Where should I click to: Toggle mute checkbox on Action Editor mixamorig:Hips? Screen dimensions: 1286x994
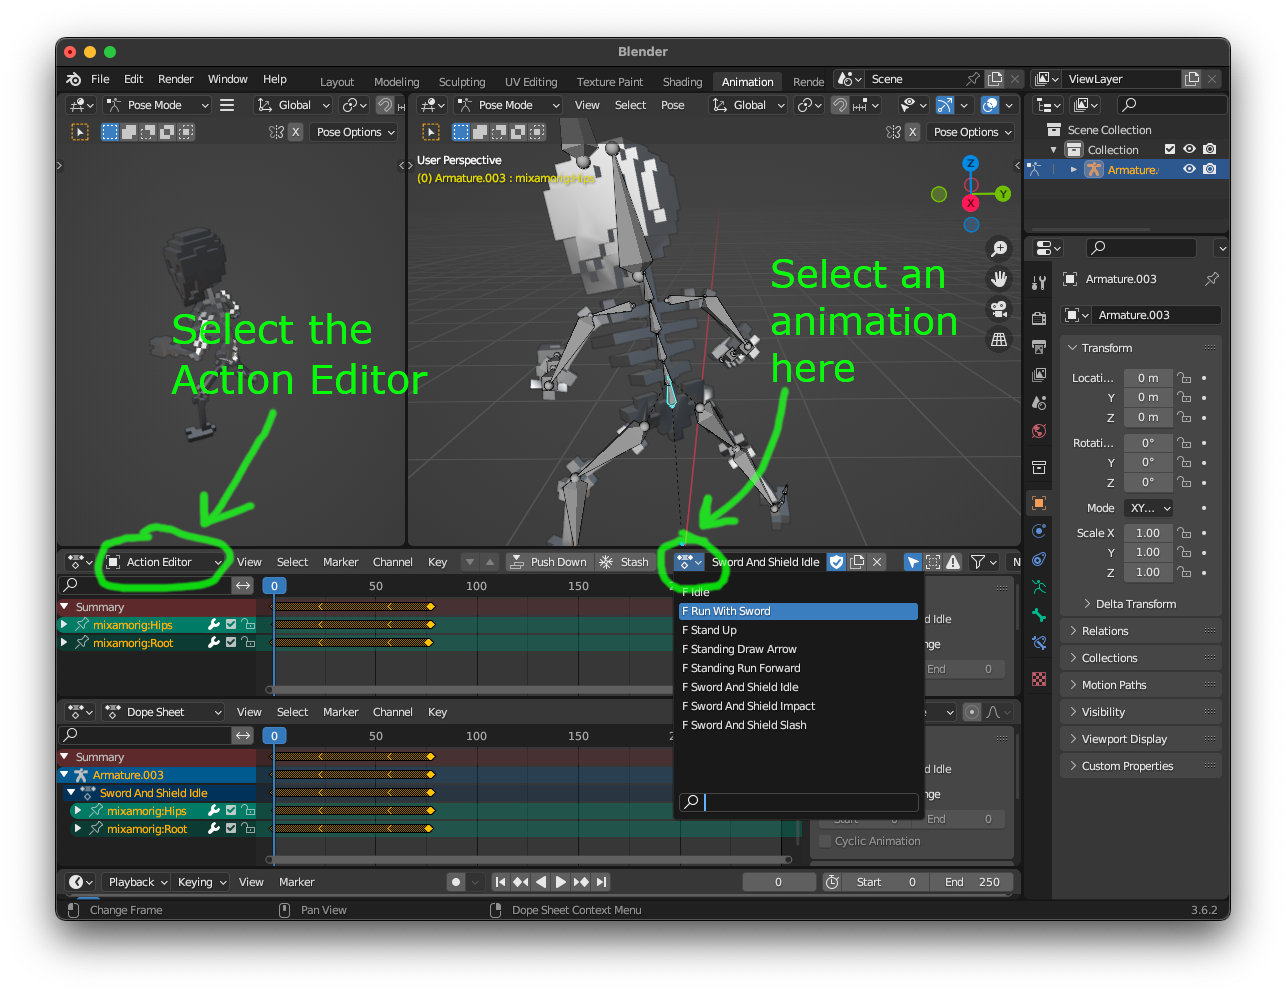(231, 625)
